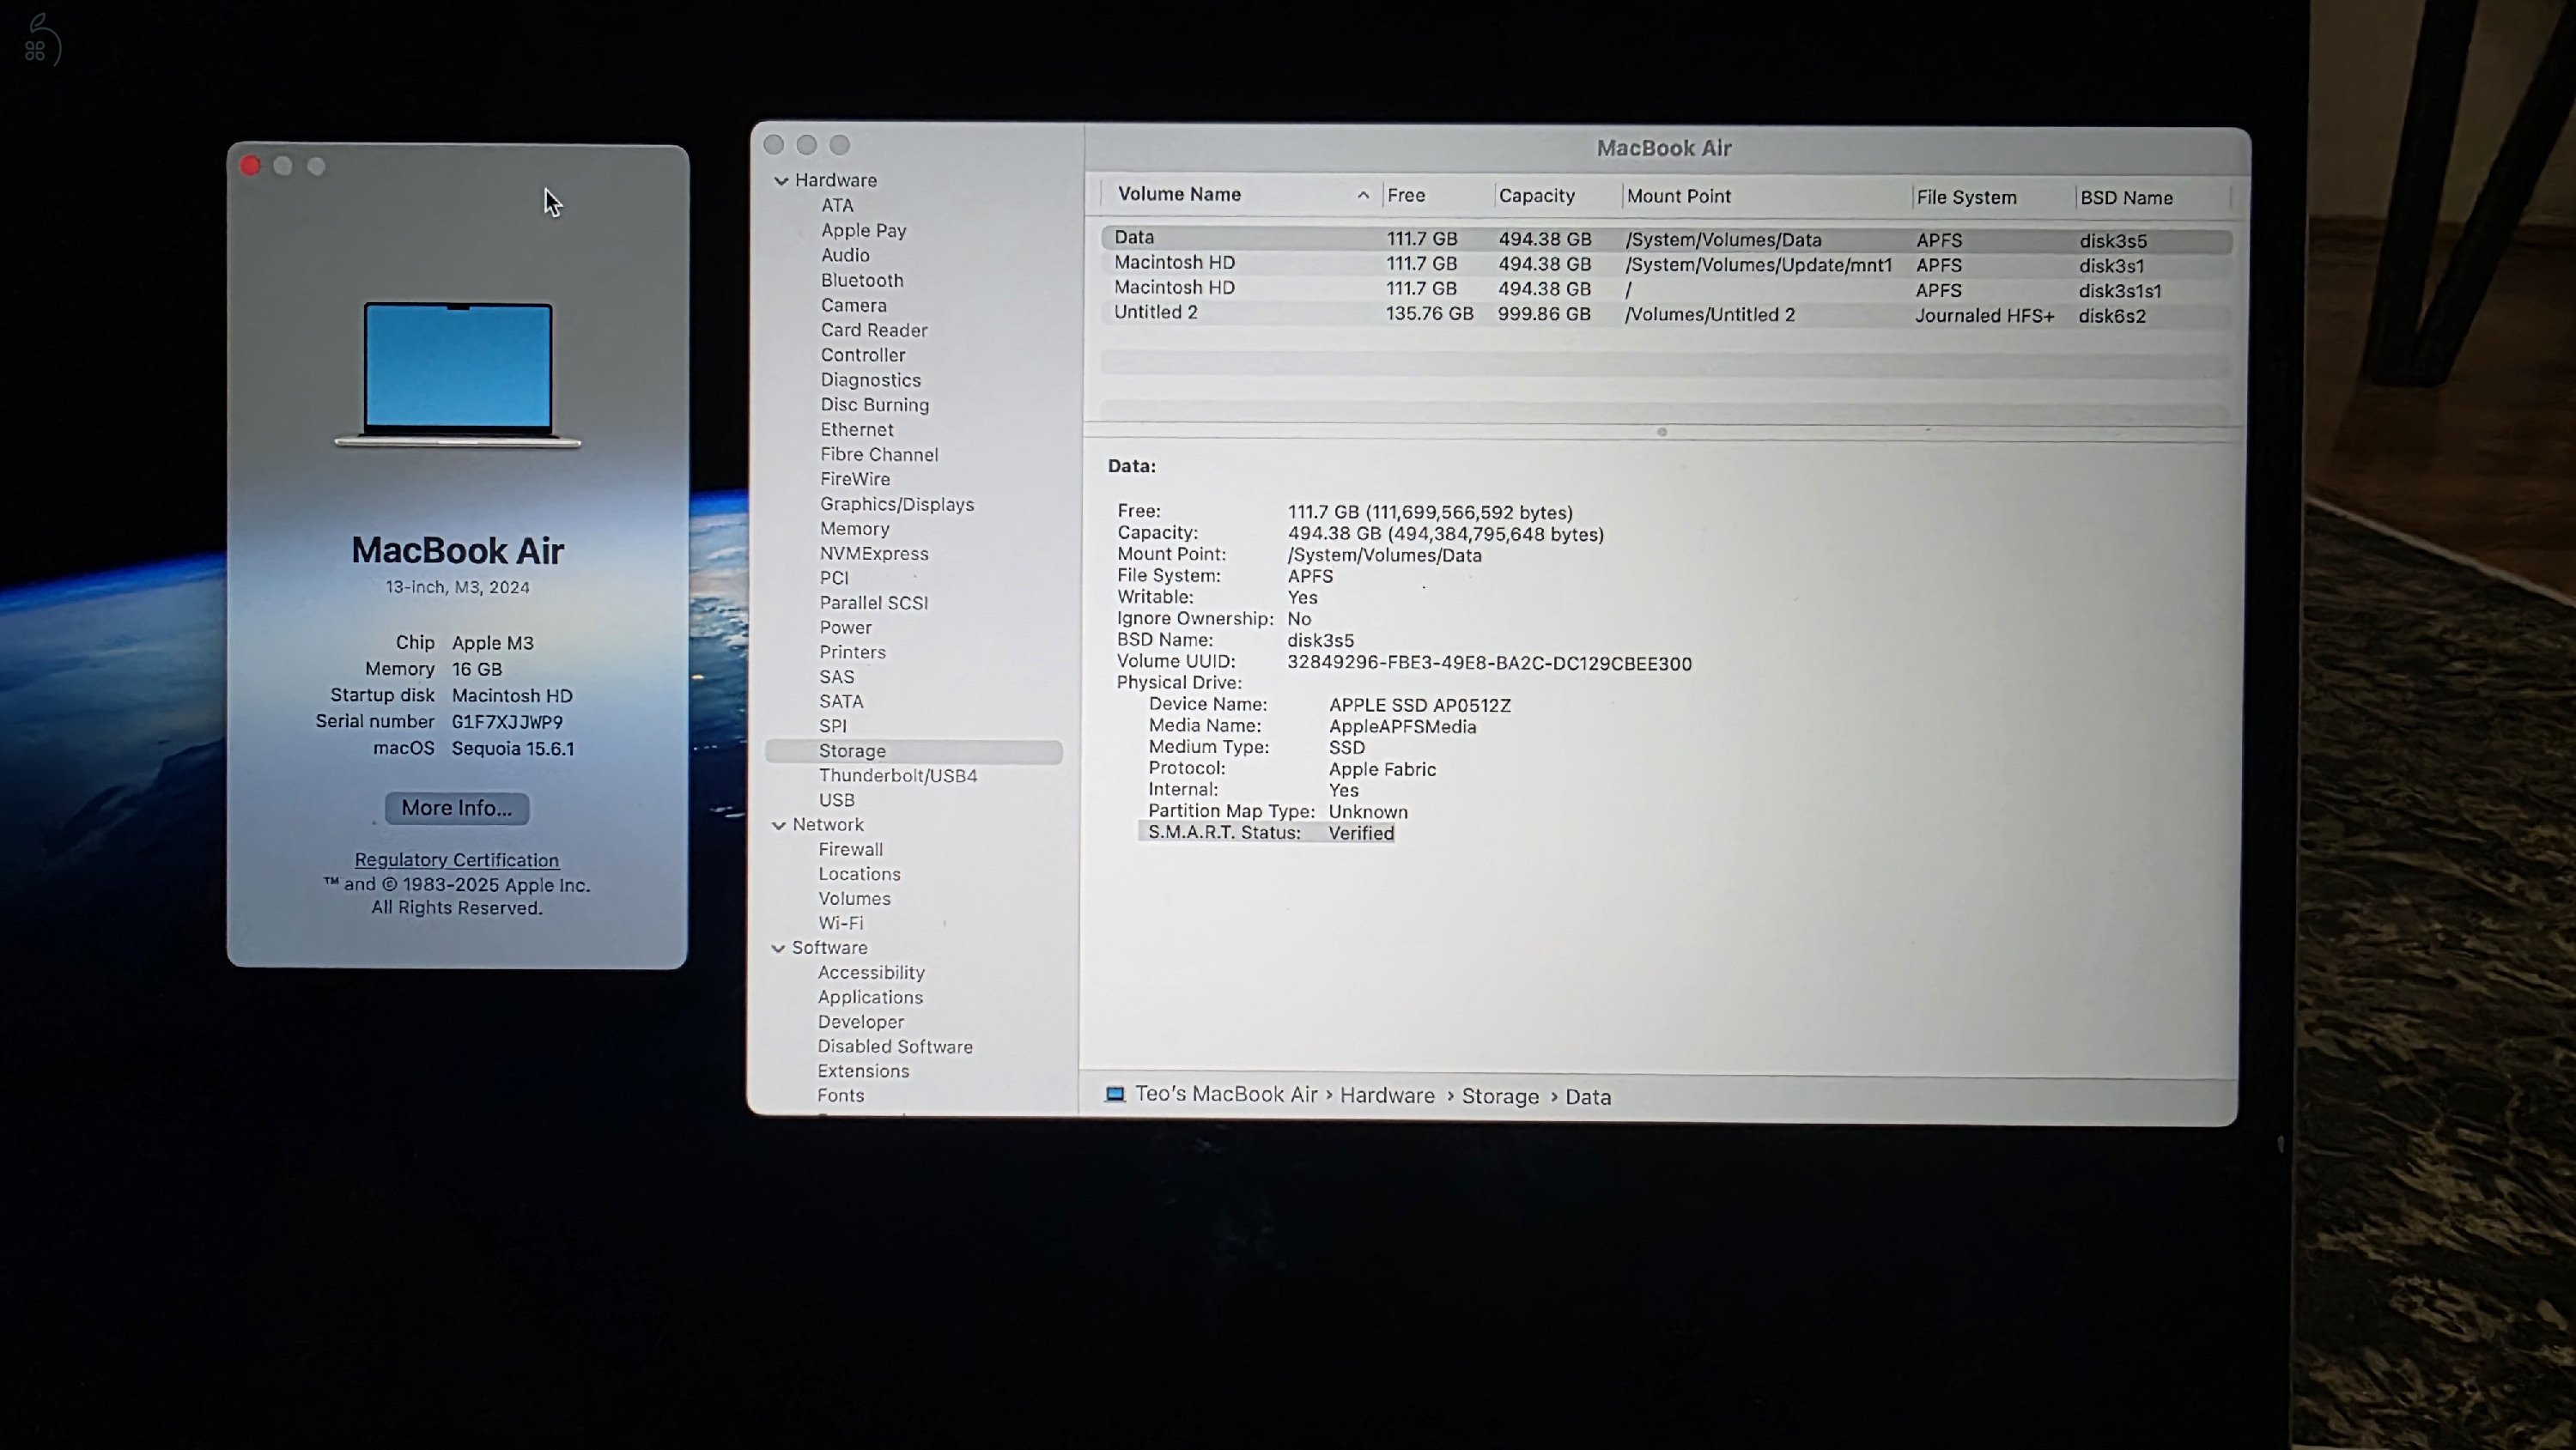Screen dimensions: 2576x1450
Task: Select Bluetooth in the Hardware list
Action: click(861, 280)
